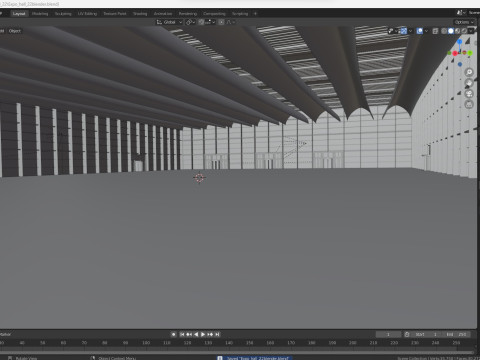Open Global transform orientation dropdown

(169, 22)
